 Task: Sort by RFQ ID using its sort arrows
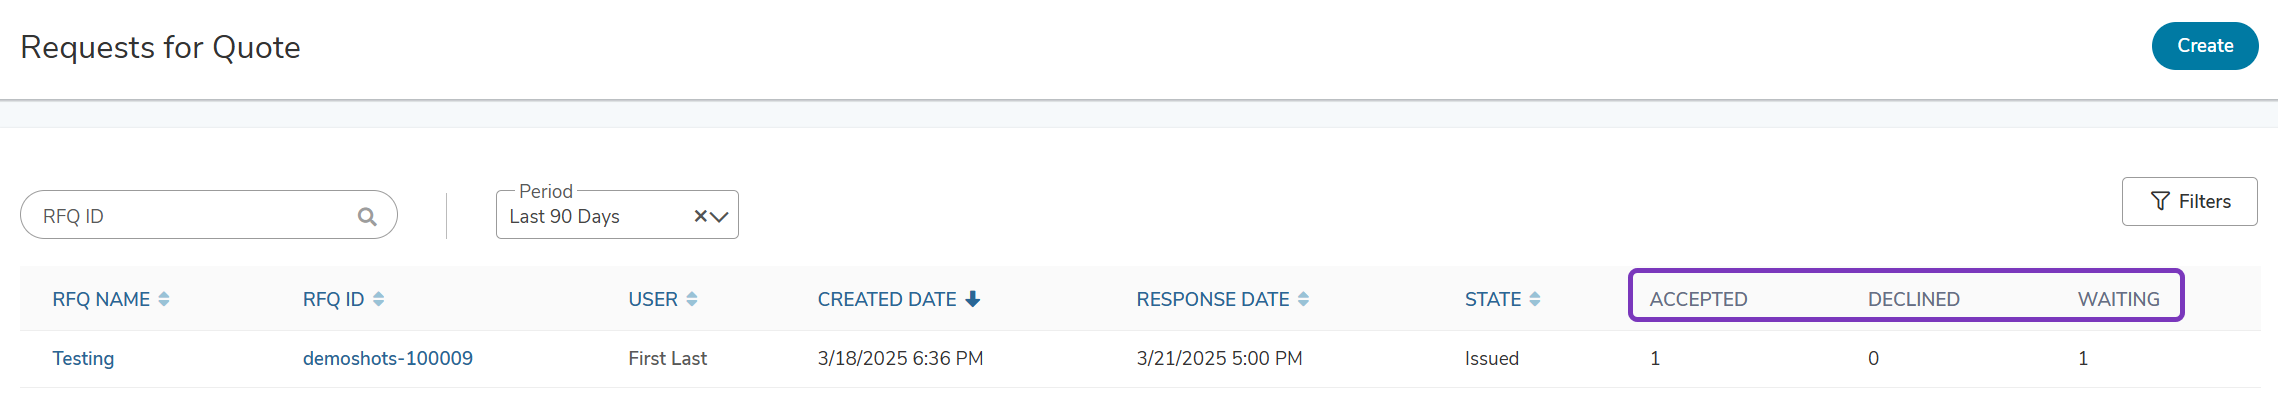378,299
